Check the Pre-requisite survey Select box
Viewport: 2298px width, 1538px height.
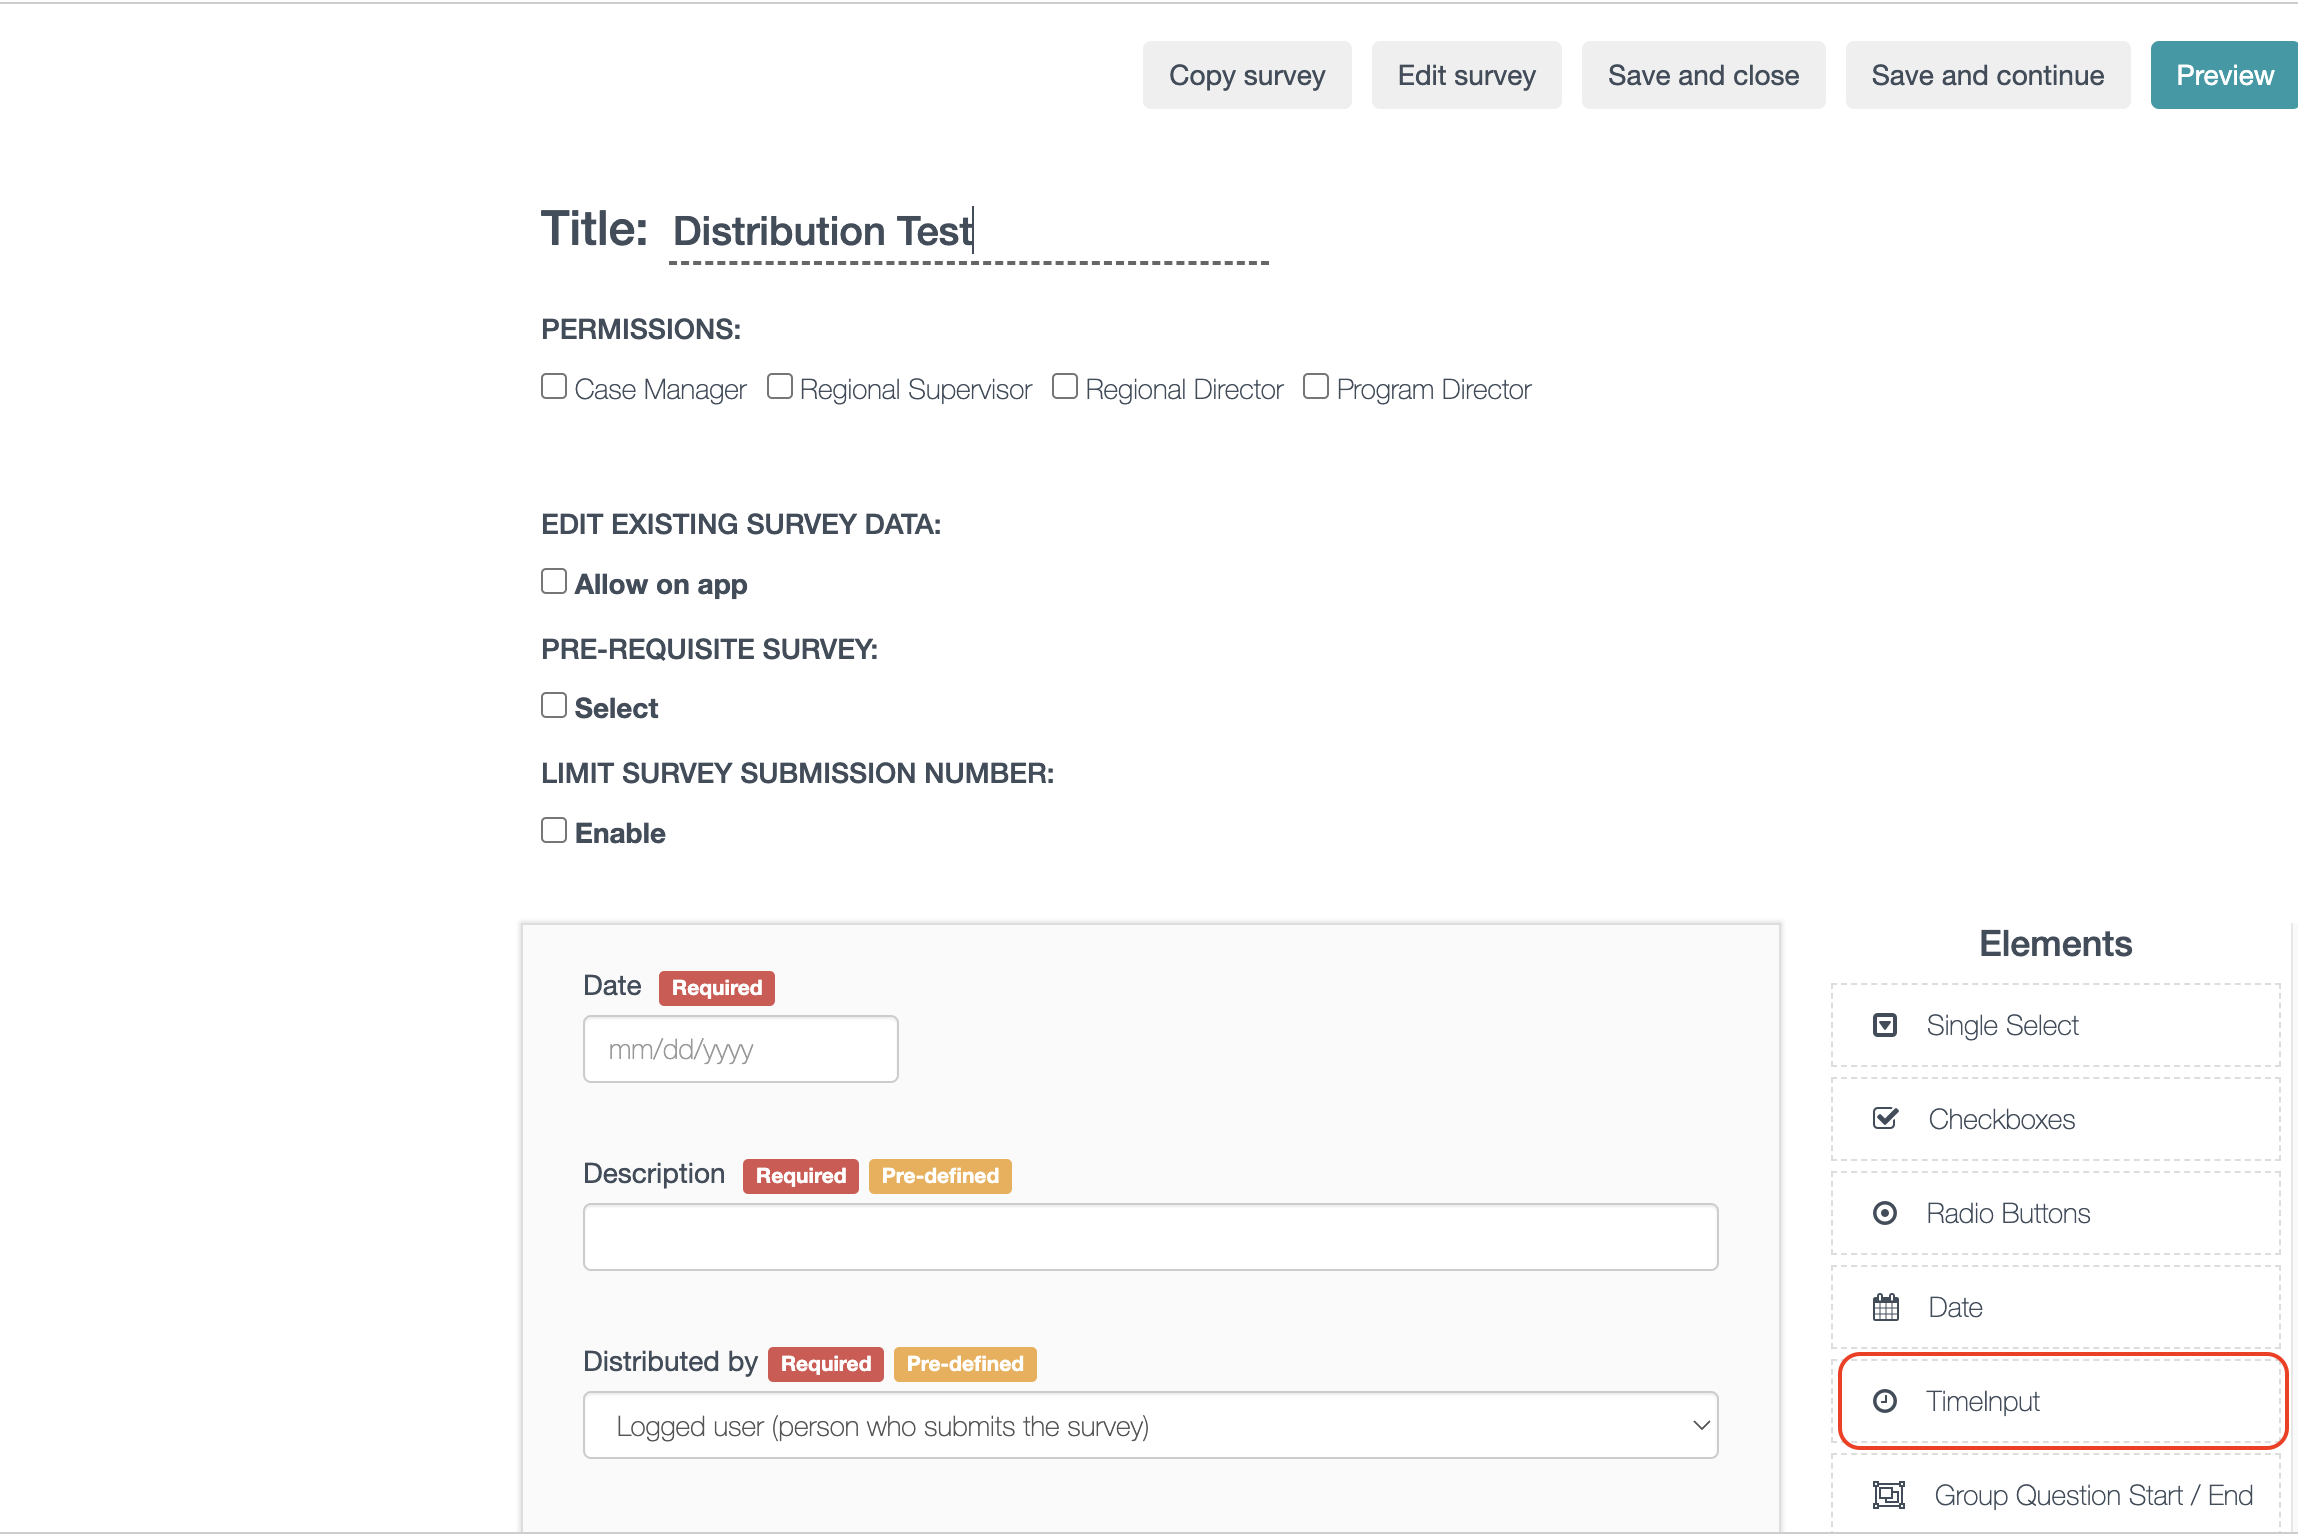tap(554, 706)
